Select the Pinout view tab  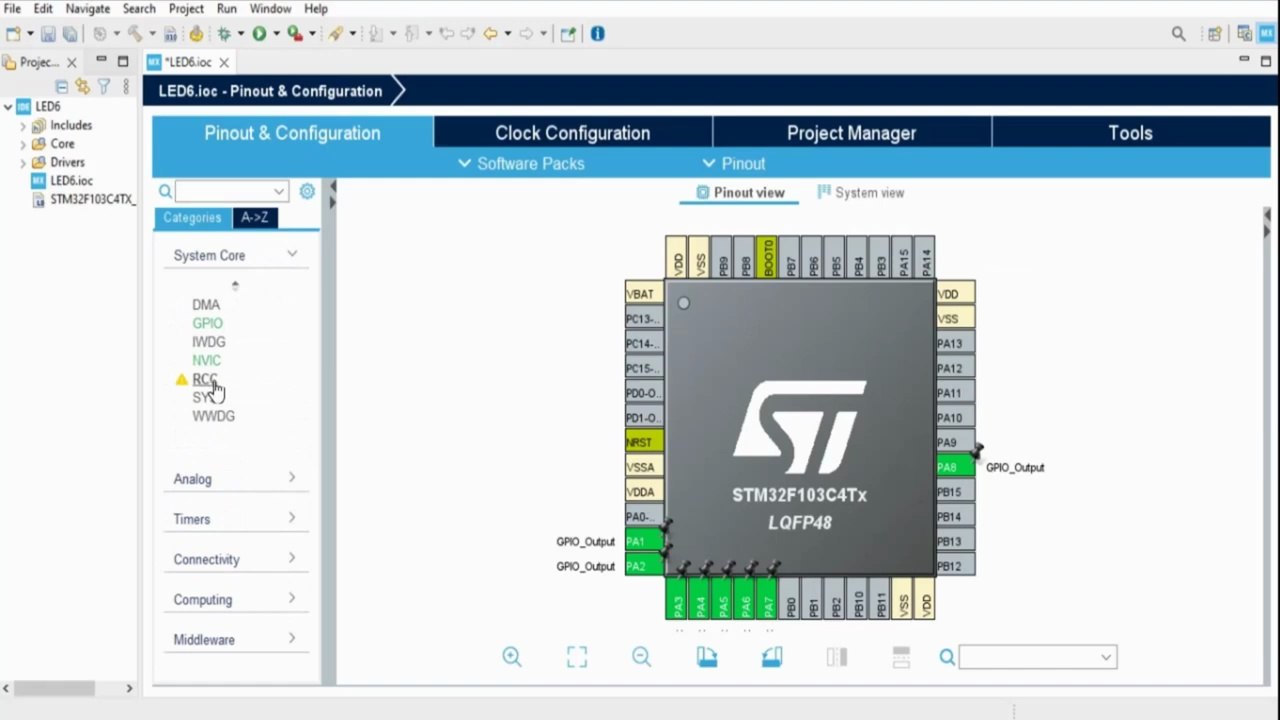(740, 193)
